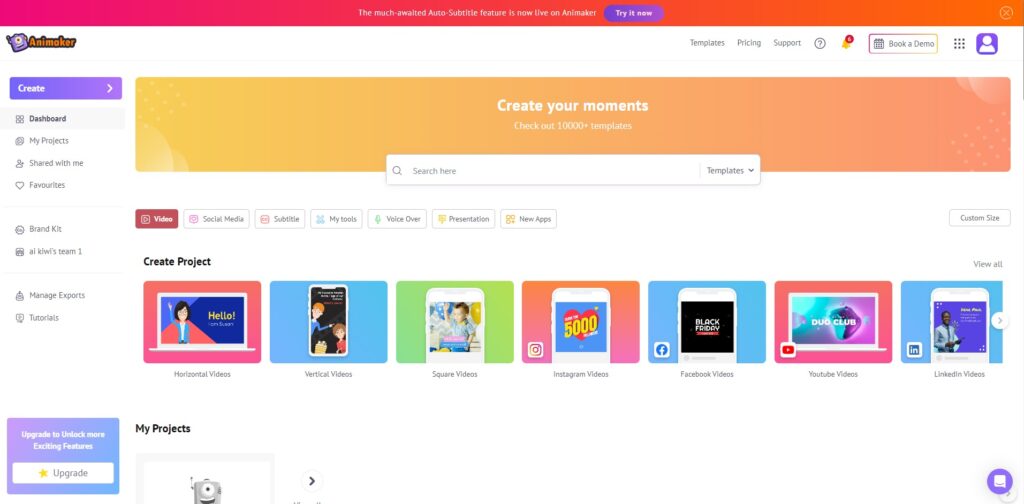Click the Youtube Videos label
This screenshot has width=1024, height=504.
833,375
